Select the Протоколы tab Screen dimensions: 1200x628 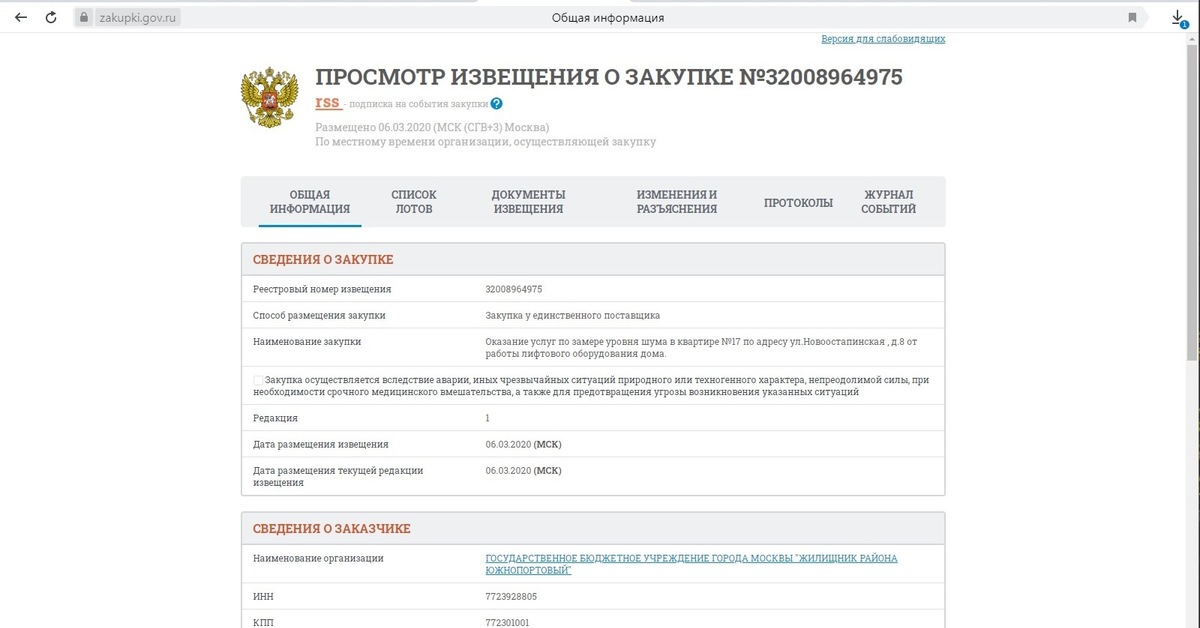(798, 202)
